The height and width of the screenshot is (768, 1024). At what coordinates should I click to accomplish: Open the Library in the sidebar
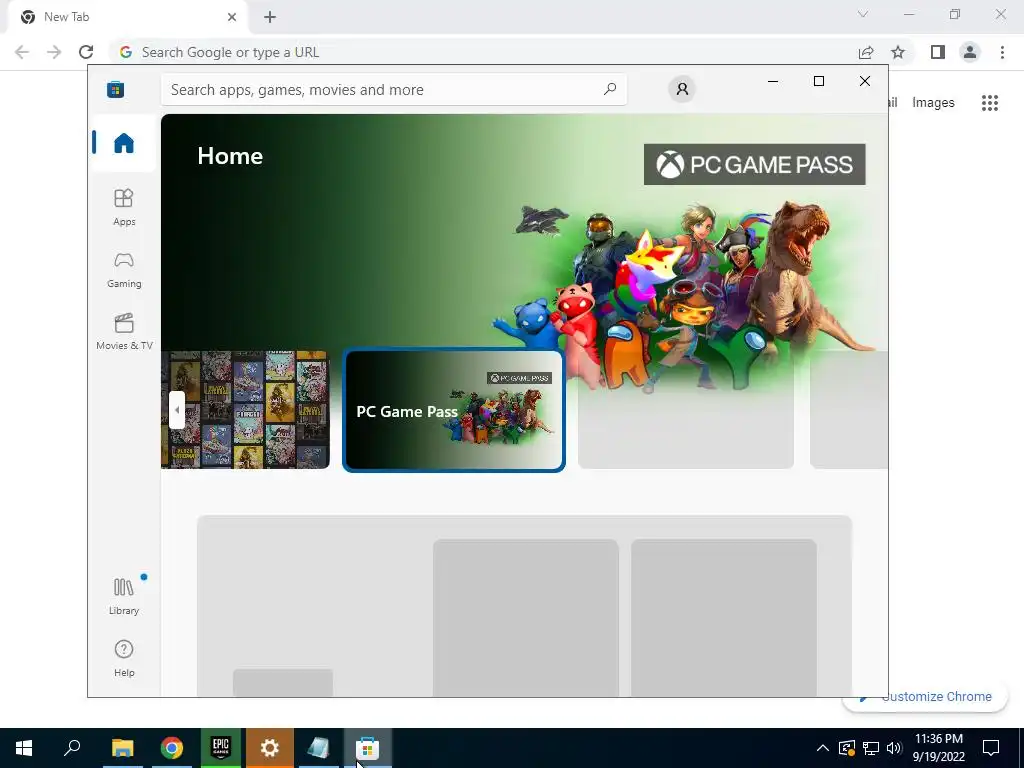[x=123, y=596]
